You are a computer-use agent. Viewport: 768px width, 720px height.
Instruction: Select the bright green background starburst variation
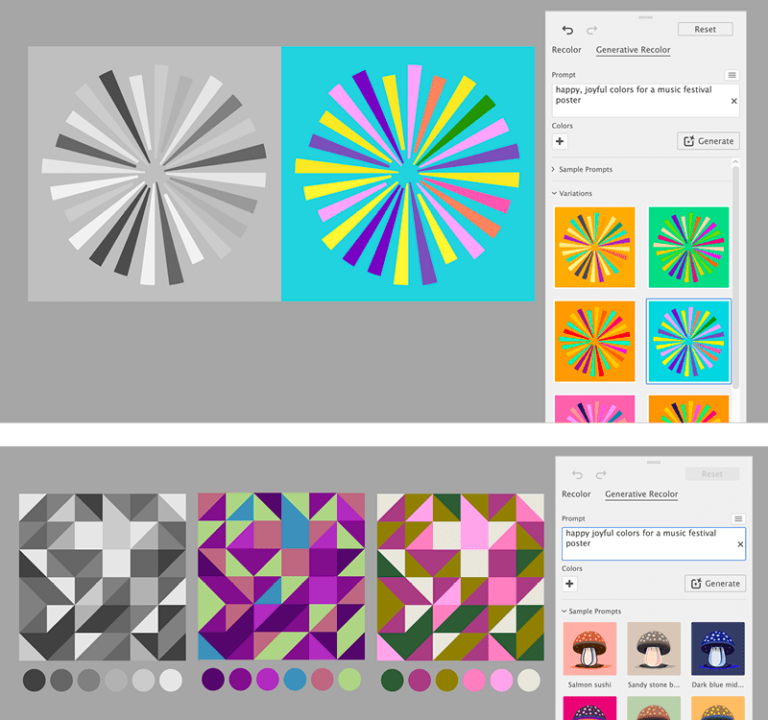click(x=688, y=246)
